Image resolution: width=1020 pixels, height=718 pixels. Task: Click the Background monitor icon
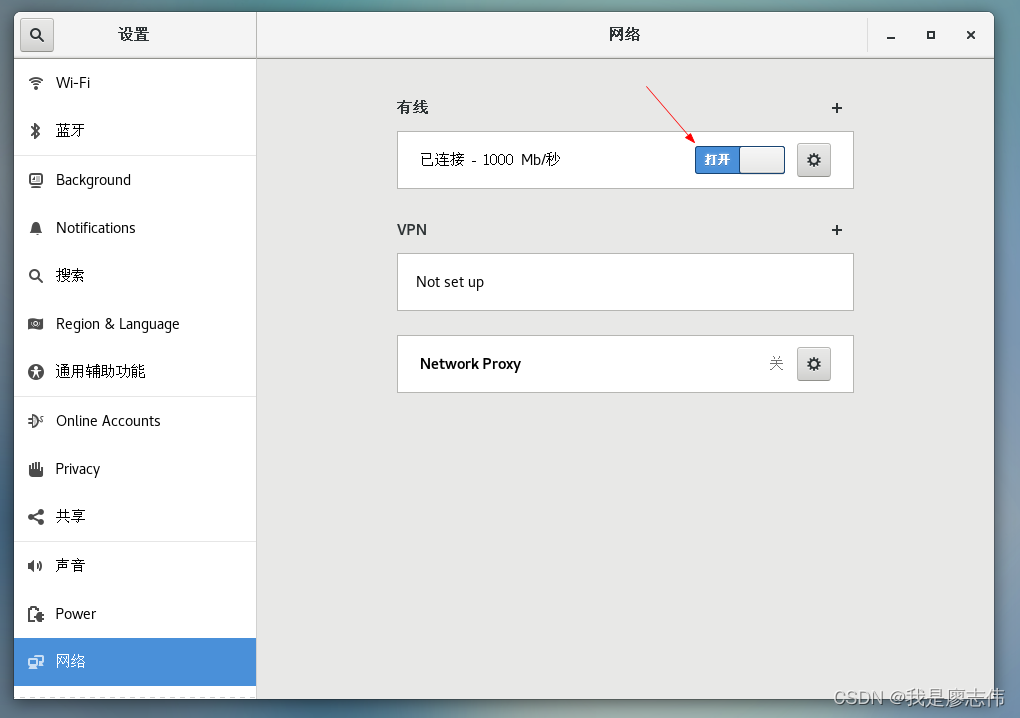[36, 180]
